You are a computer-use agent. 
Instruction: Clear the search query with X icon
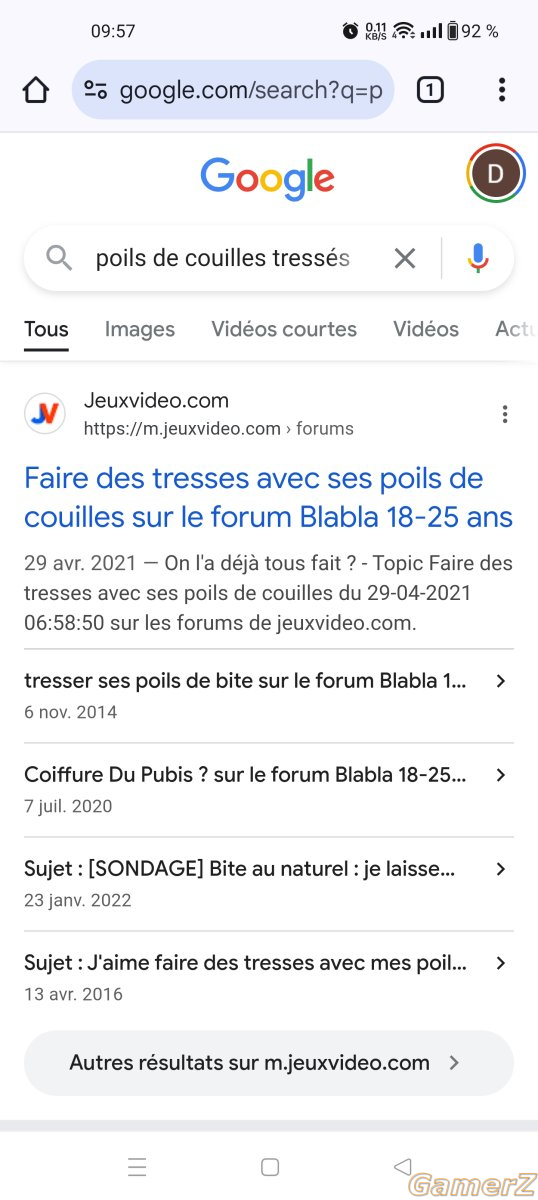click(405, 259)
